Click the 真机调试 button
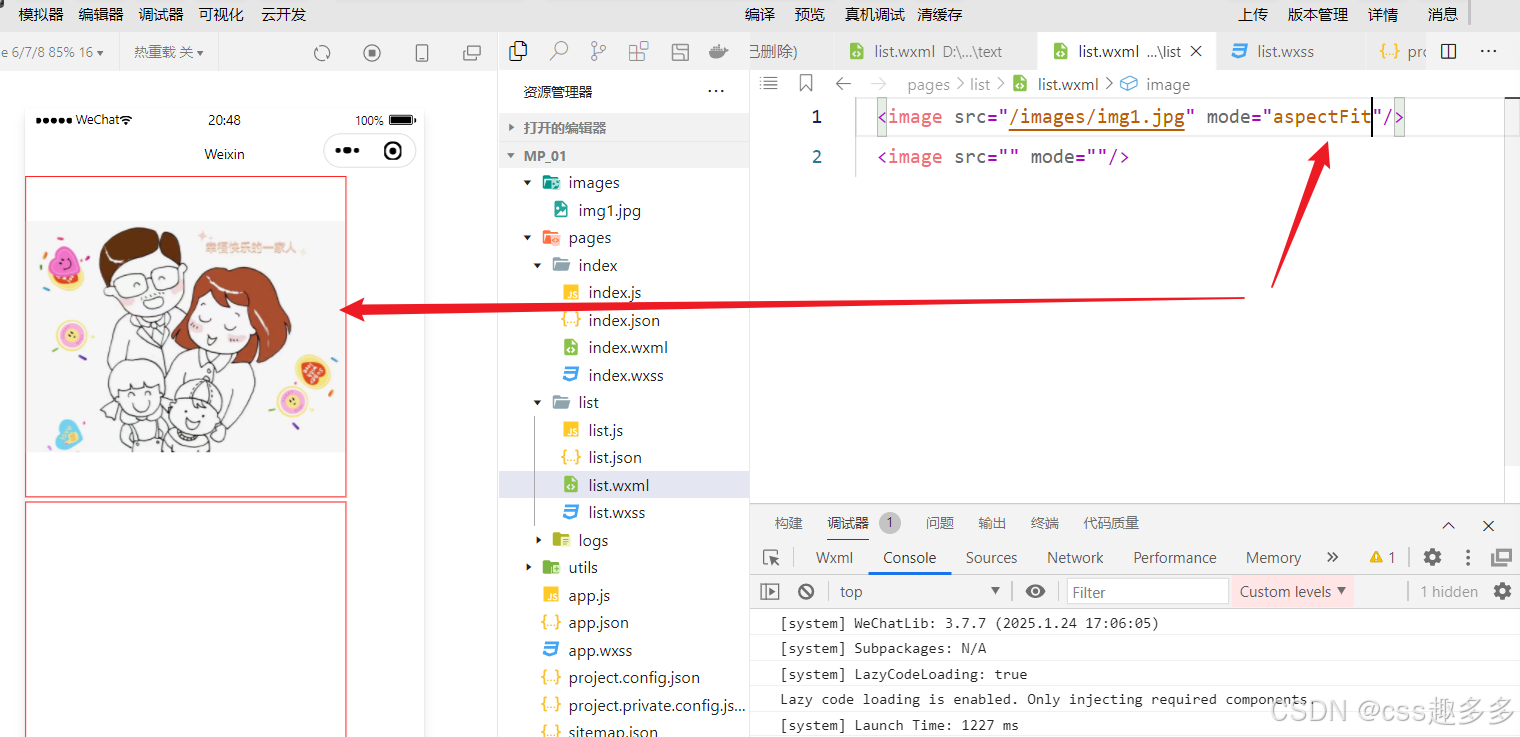The width and height of the screenshot is (1520, 737). click(875, 14)
